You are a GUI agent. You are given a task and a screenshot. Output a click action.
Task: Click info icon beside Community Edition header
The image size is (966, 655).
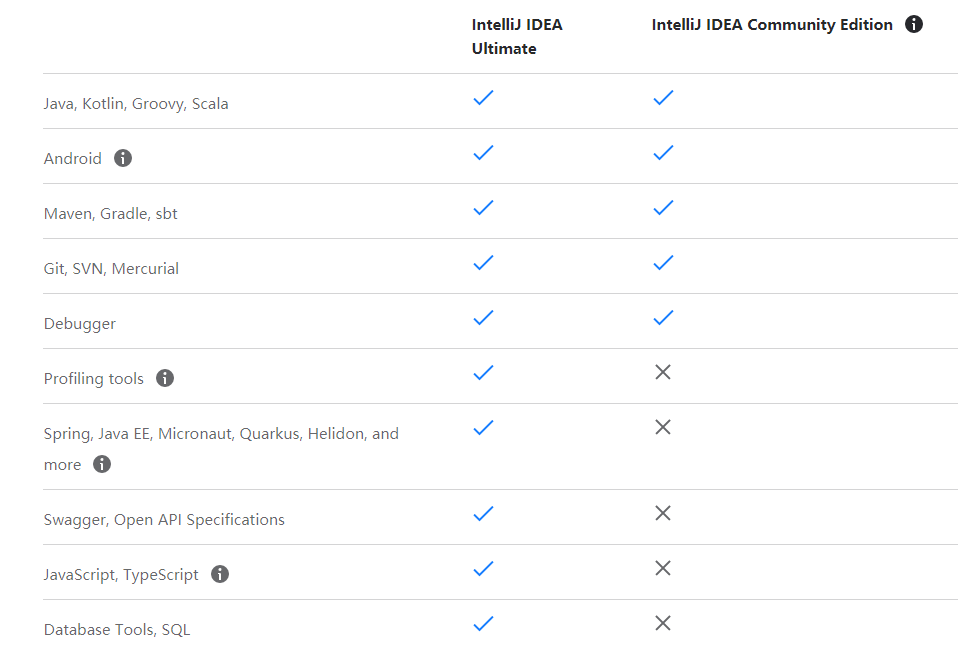pos(913,24)
